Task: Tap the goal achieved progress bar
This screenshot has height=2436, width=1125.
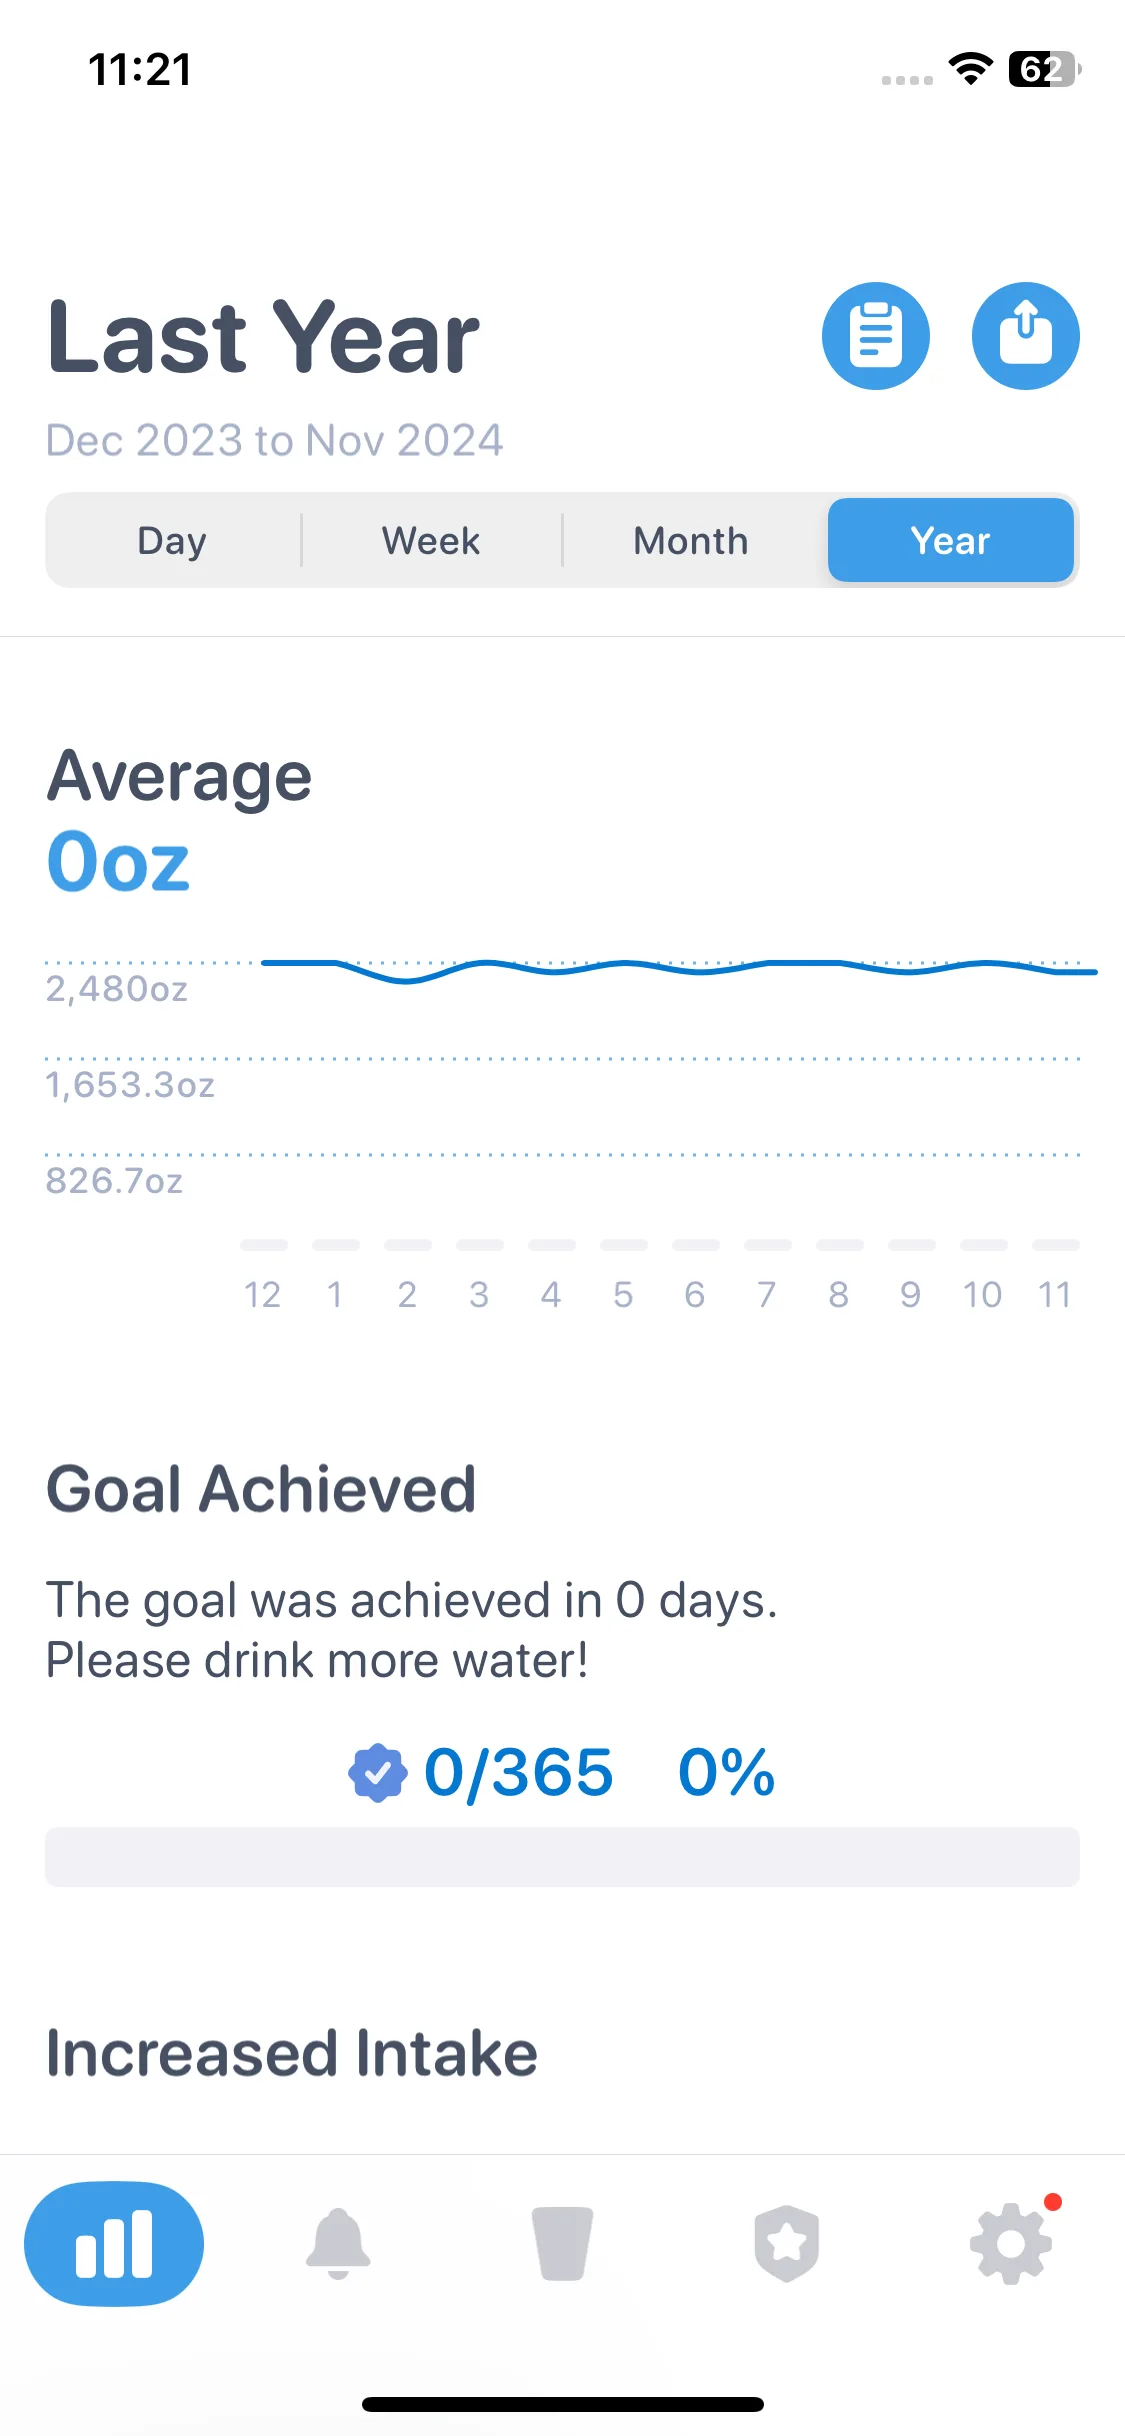Action: coord(562,1857)
